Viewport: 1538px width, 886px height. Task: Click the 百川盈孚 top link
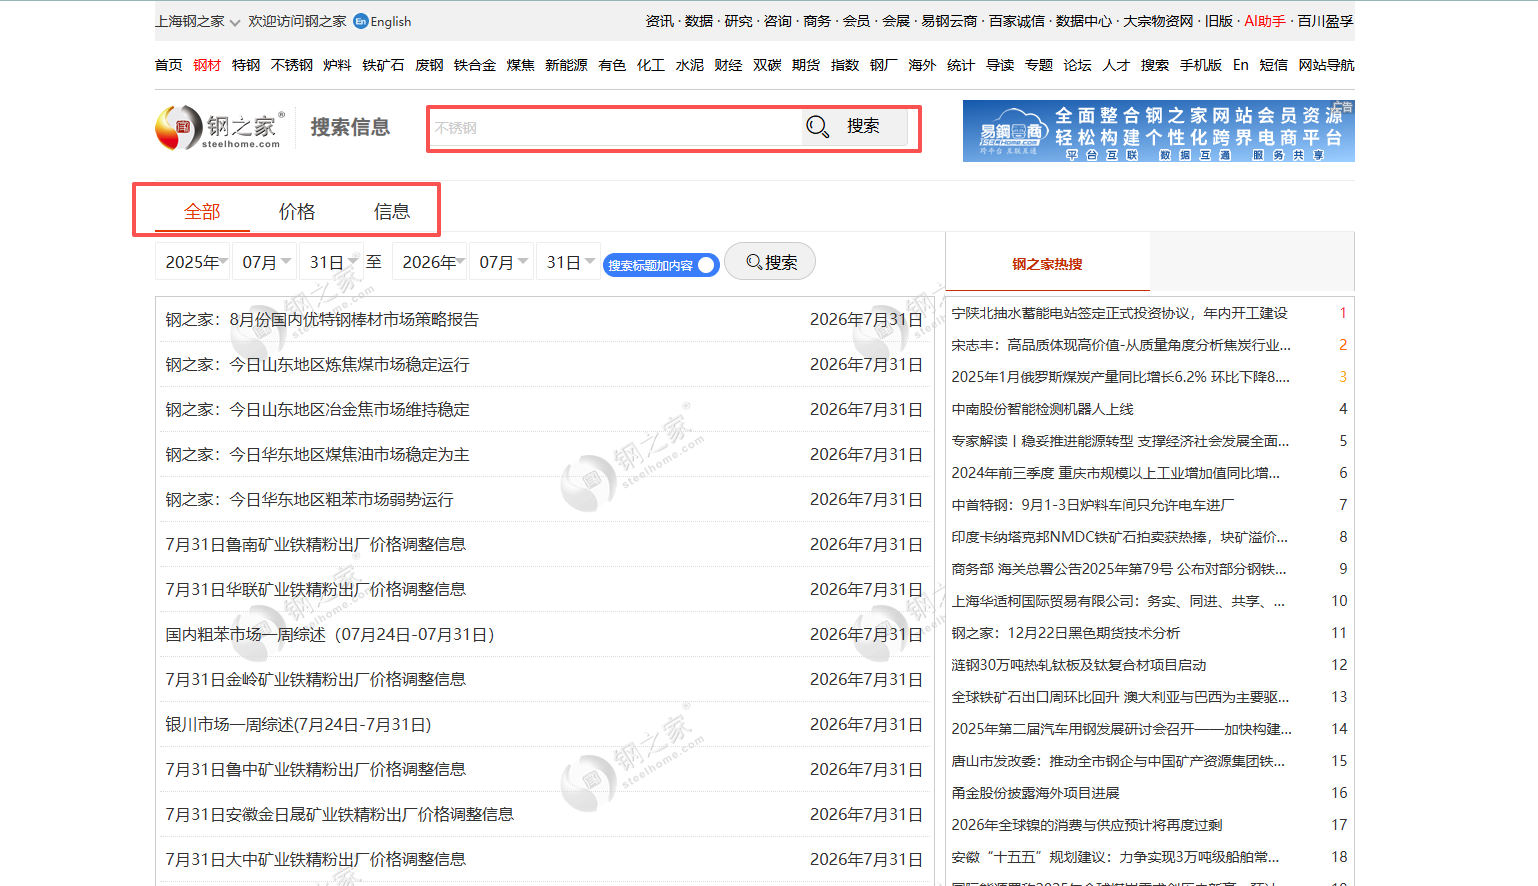tap(1326, 21)
